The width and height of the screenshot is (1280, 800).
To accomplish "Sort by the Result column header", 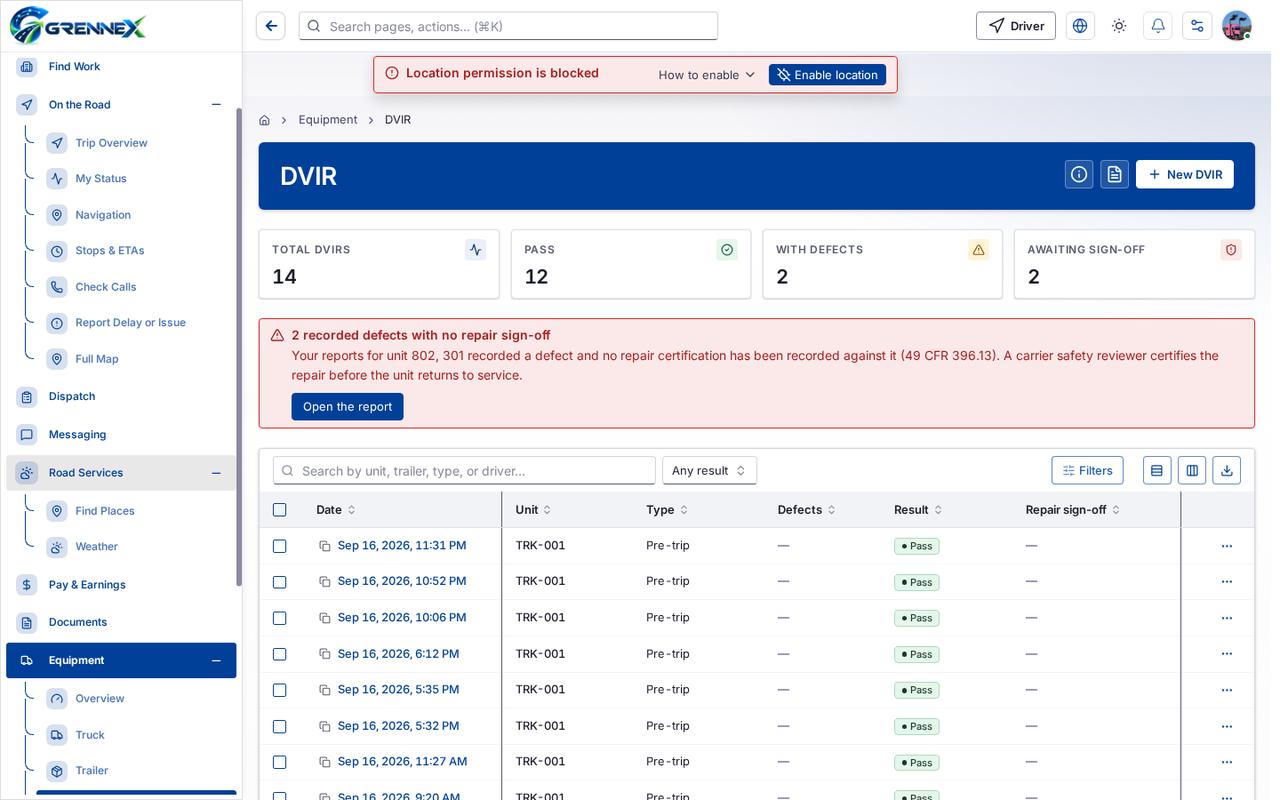I will pyautogui.click(x=918, y=510).
